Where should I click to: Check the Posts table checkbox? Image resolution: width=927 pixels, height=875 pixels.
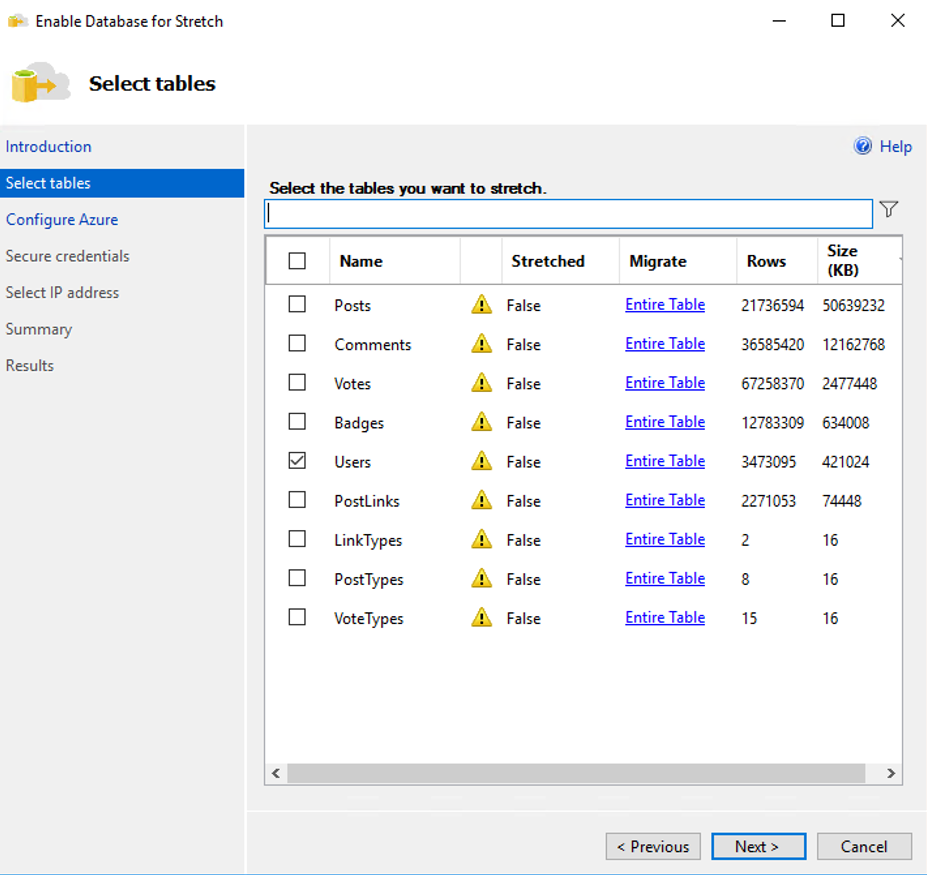click(x=297, y=304)
